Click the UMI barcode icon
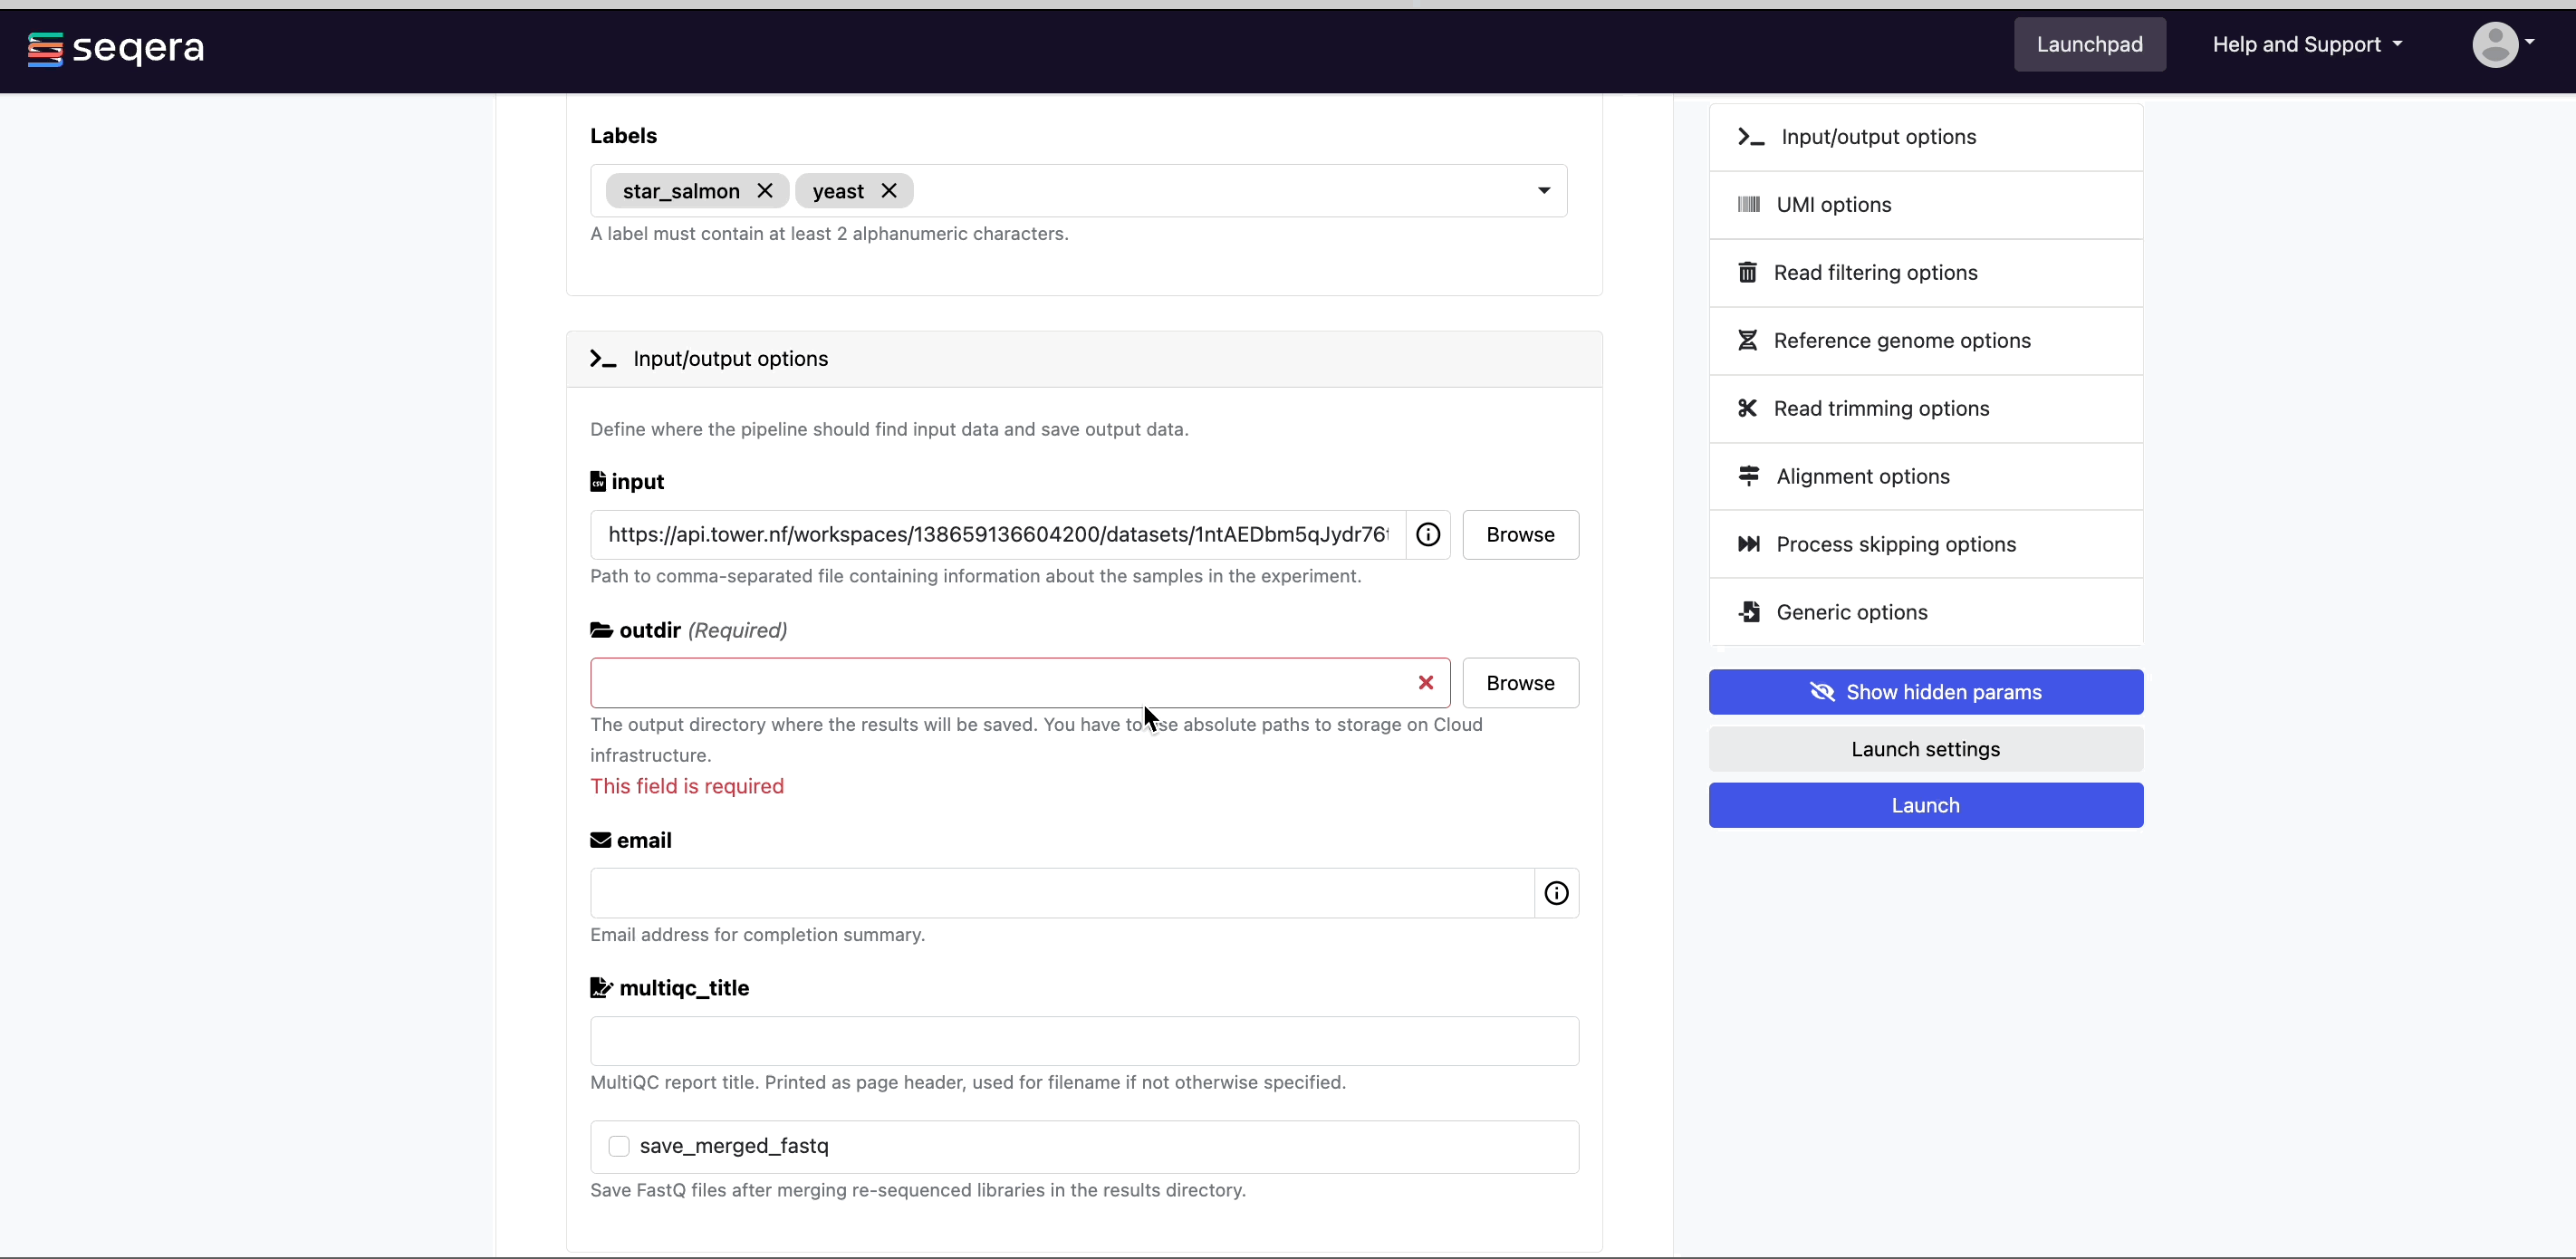Image resolution: width=2576 pixels, height=1259 pixels. (1748, 205)
